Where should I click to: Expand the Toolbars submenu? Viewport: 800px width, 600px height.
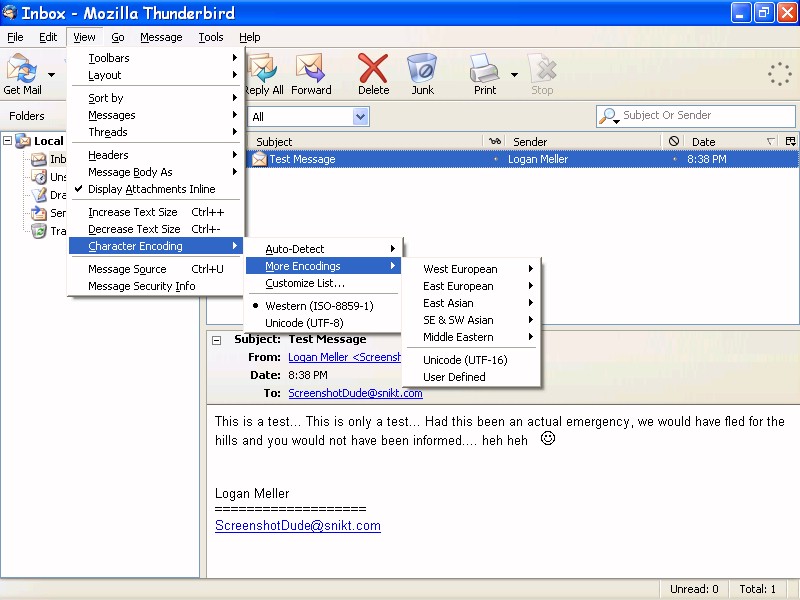coord(156,58)
